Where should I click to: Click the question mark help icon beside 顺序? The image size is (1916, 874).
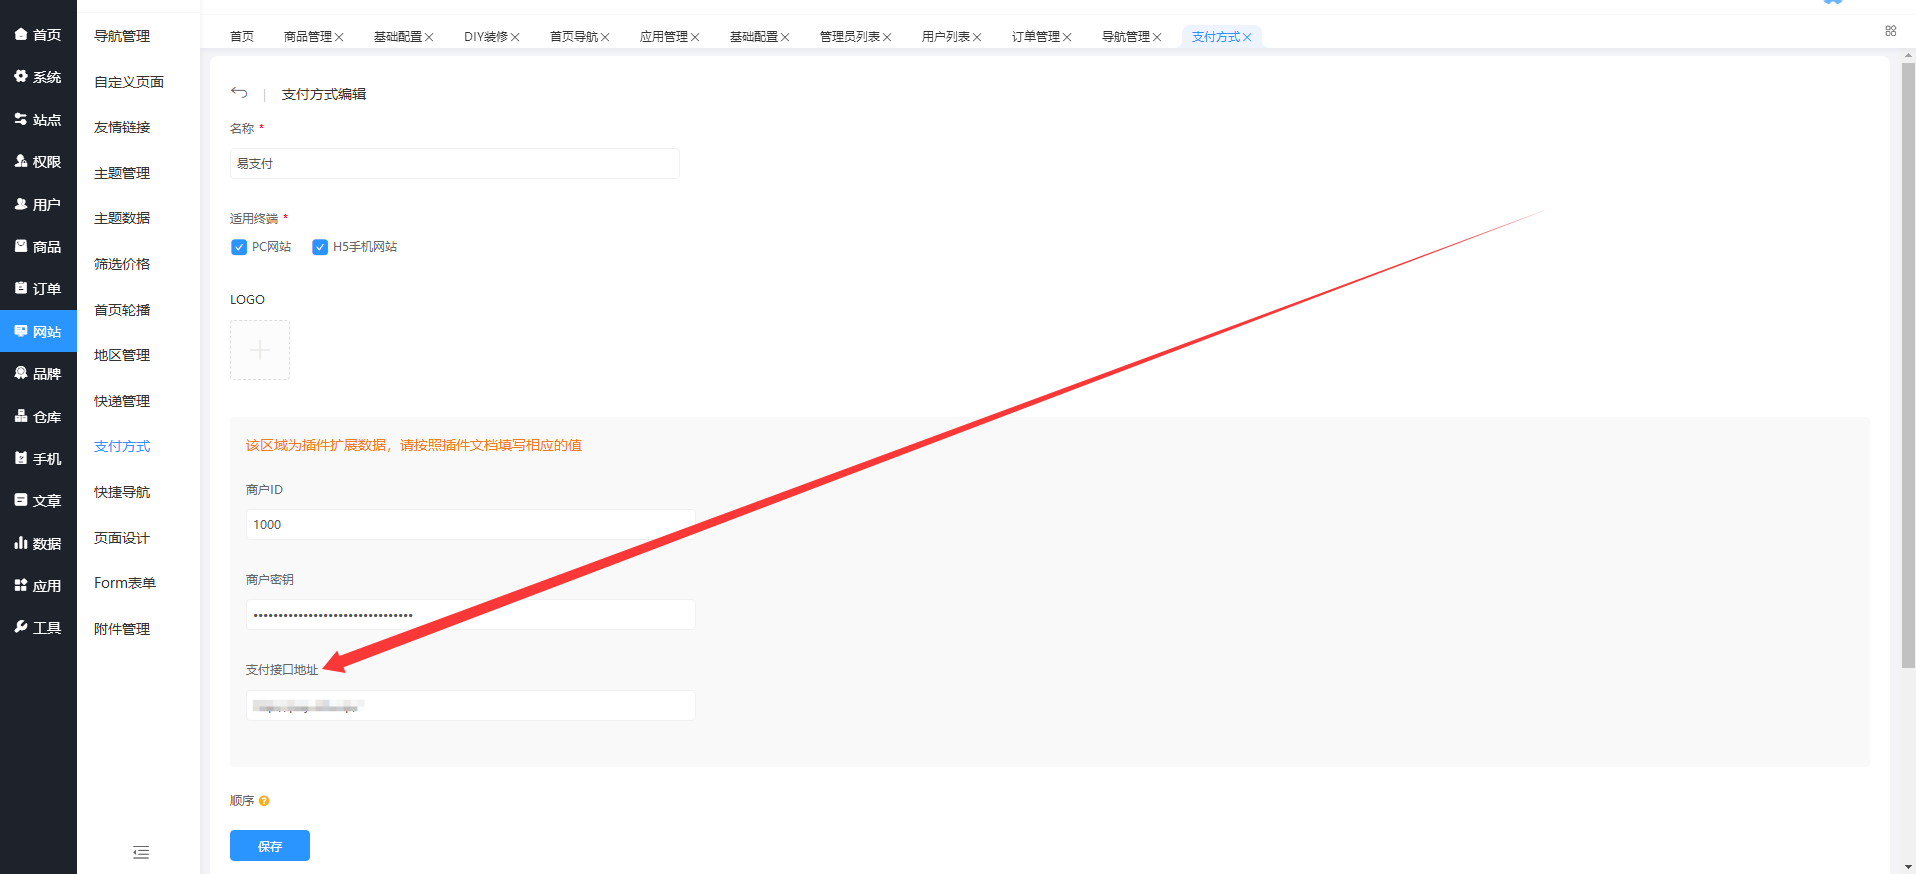[x=264, y=801]
